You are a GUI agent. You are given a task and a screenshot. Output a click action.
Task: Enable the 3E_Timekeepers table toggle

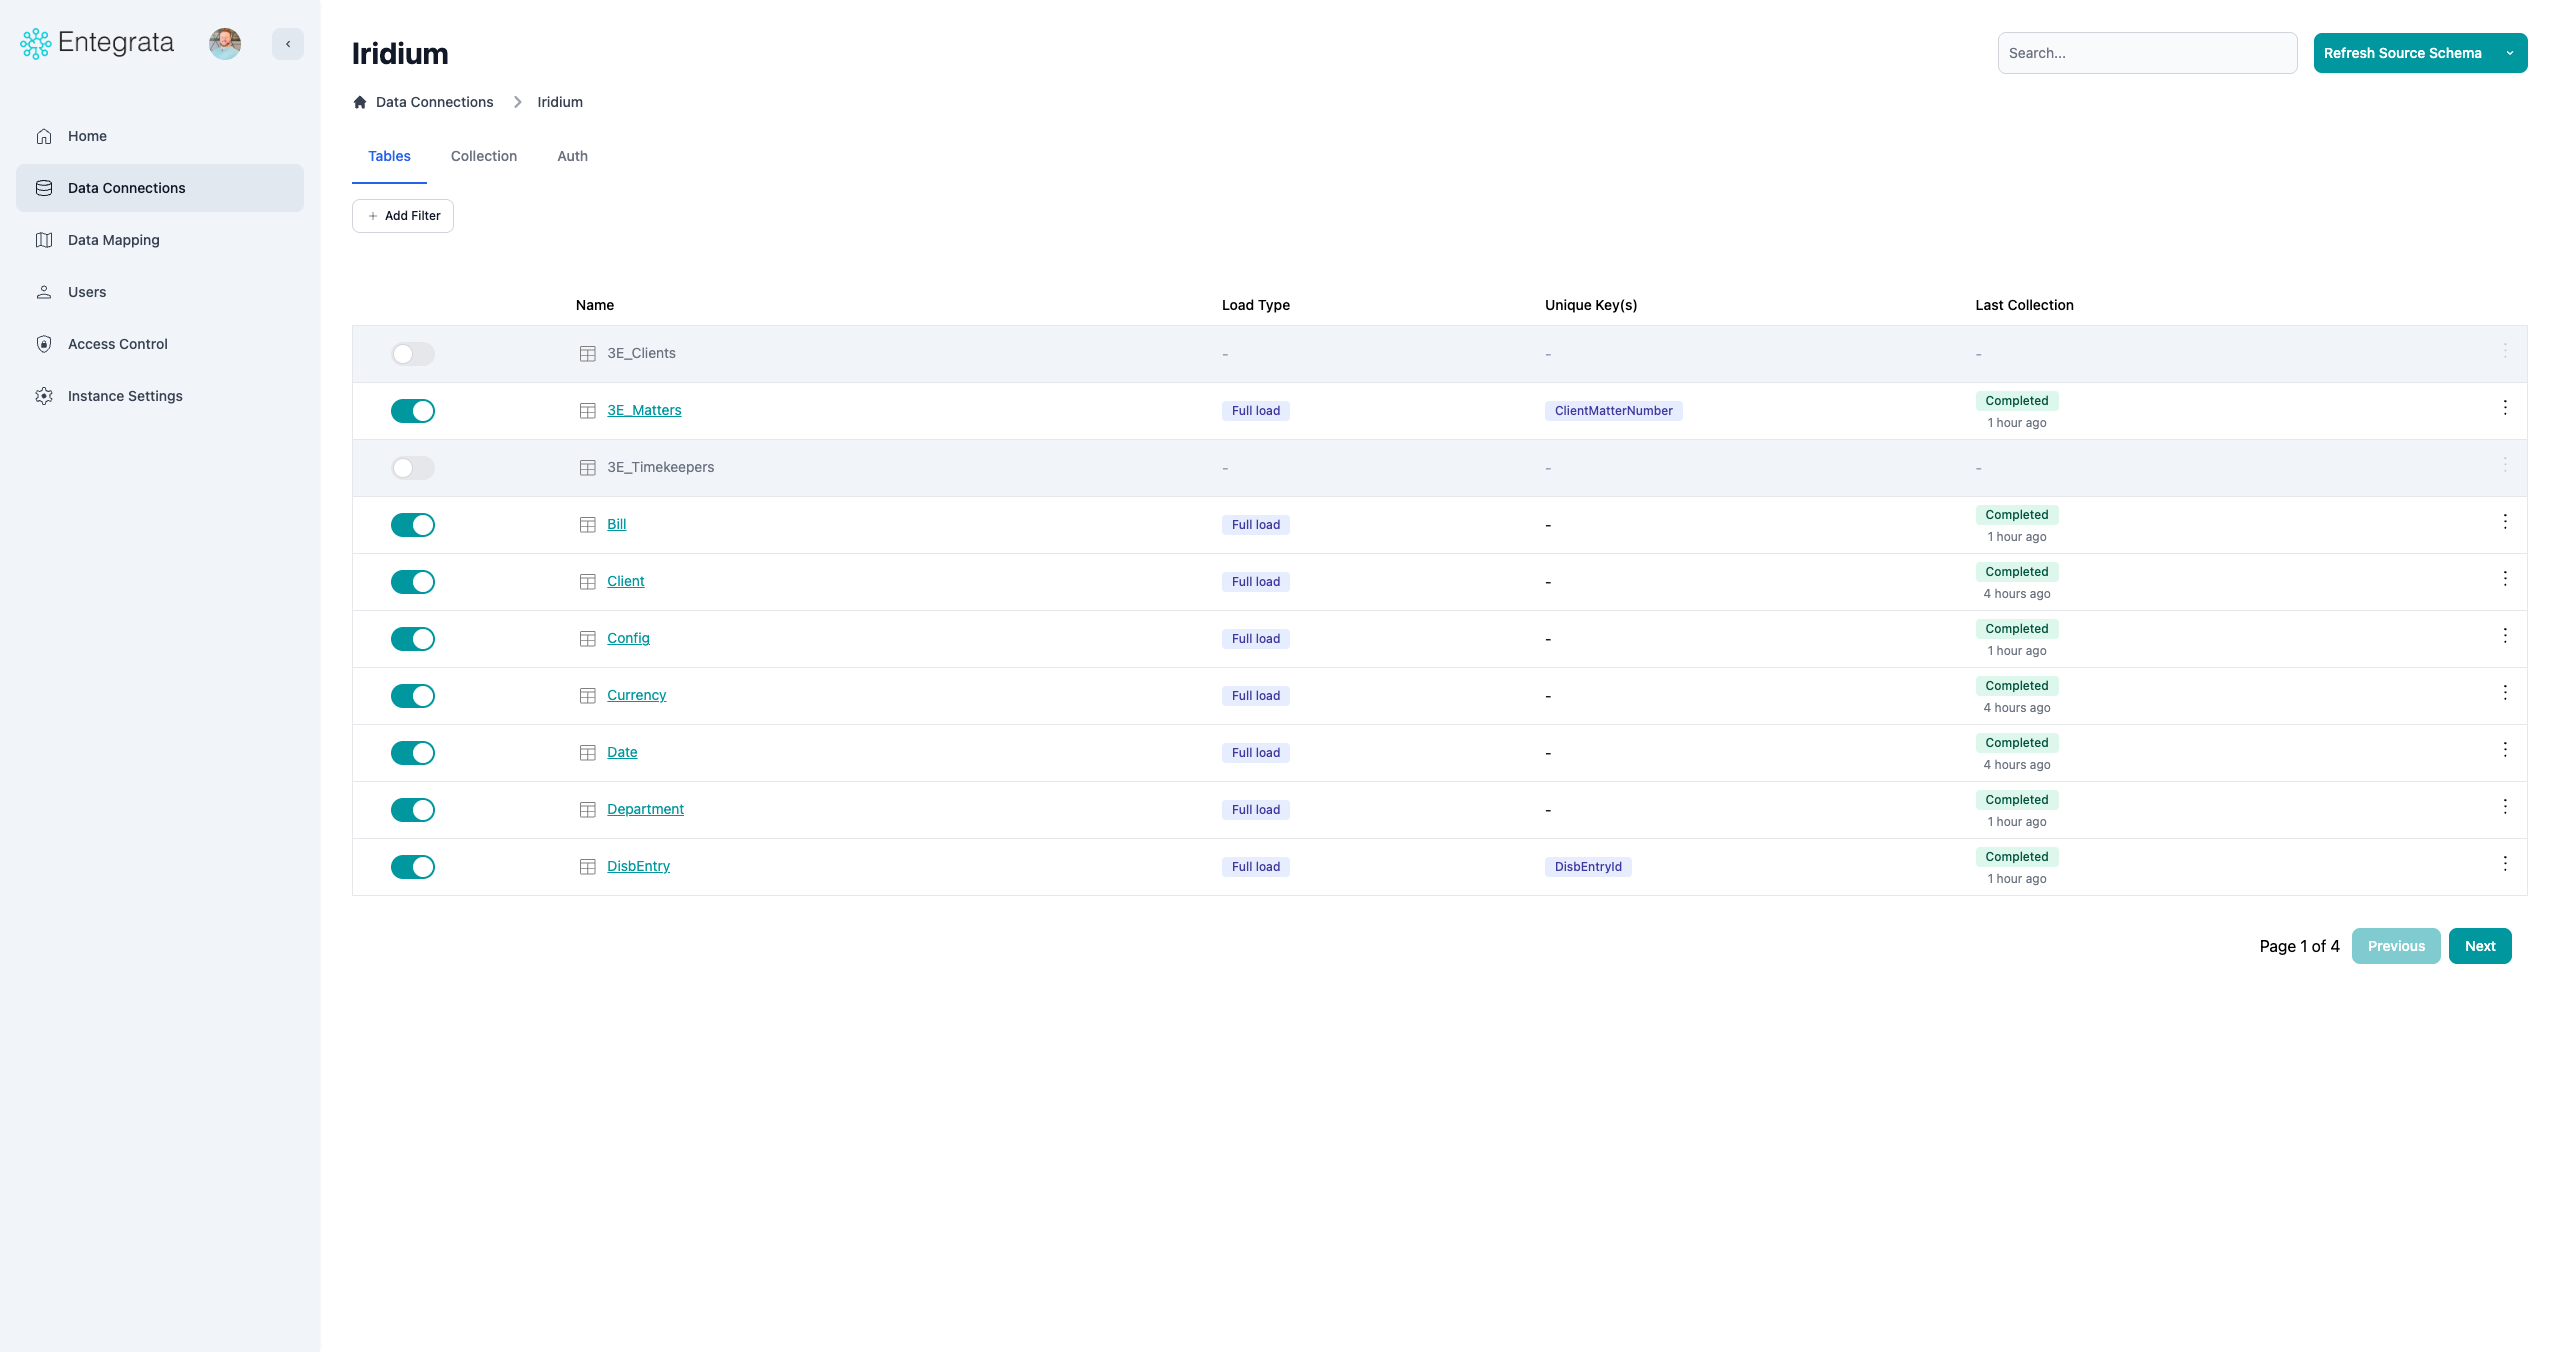click(x=412, y=467)
